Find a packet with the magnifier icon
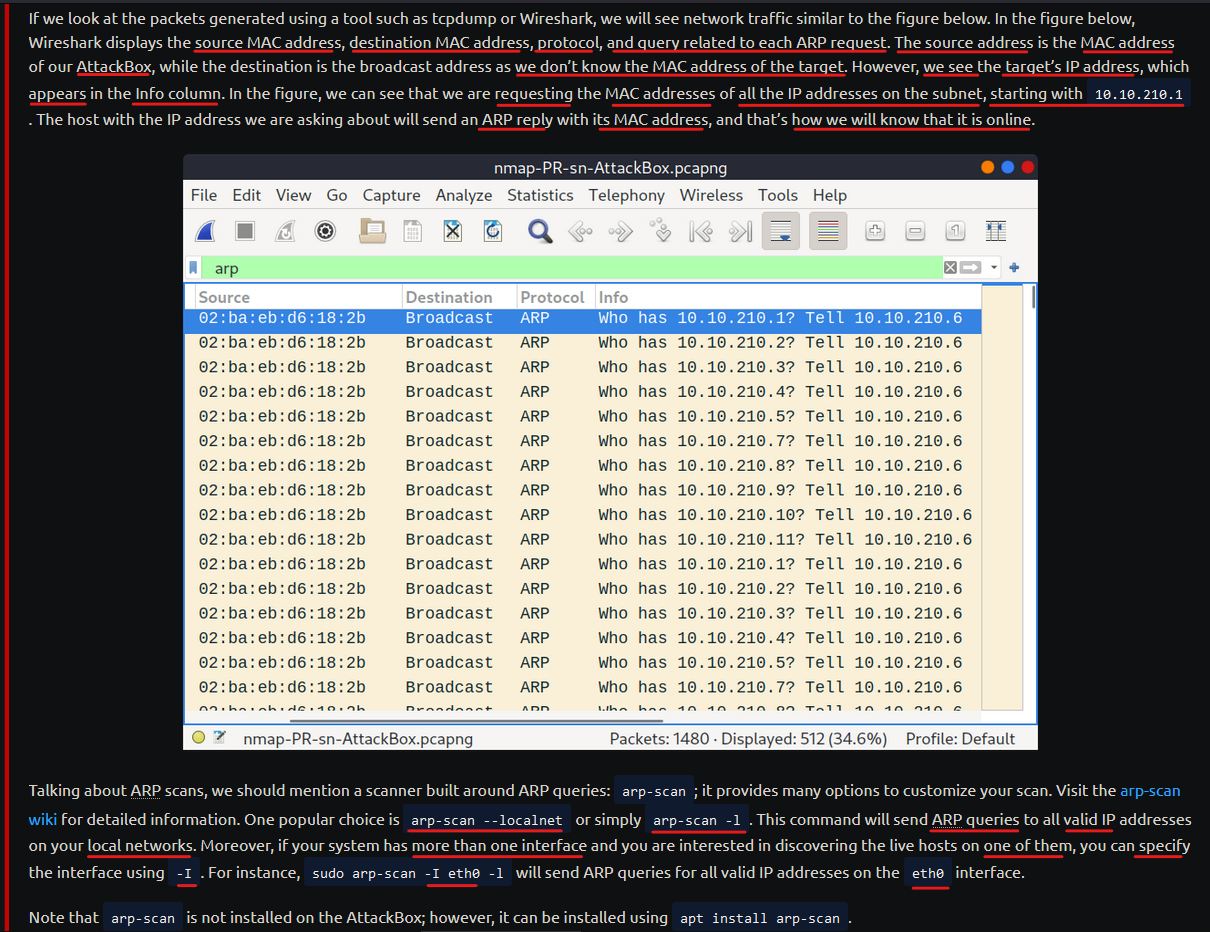1210x932 pixels. tap(540, 232)
